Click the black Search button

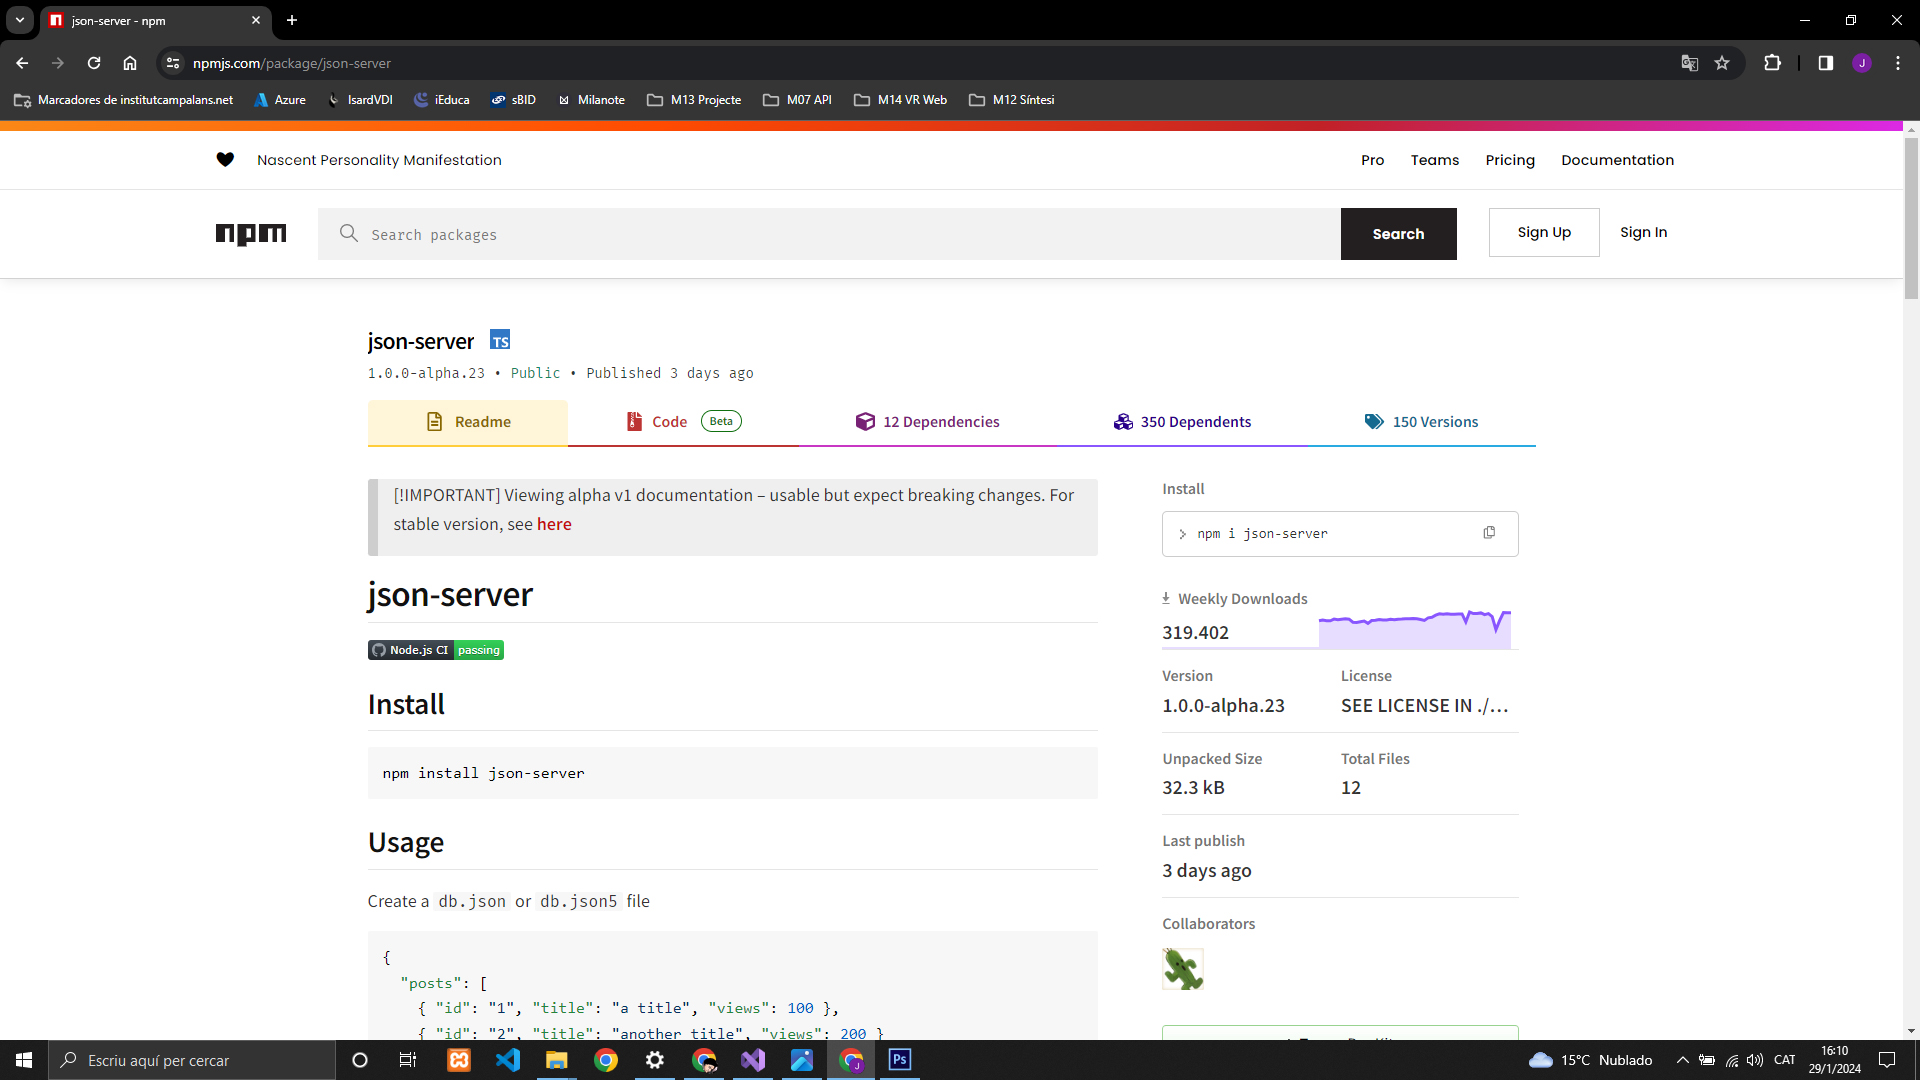point(1398,234)
